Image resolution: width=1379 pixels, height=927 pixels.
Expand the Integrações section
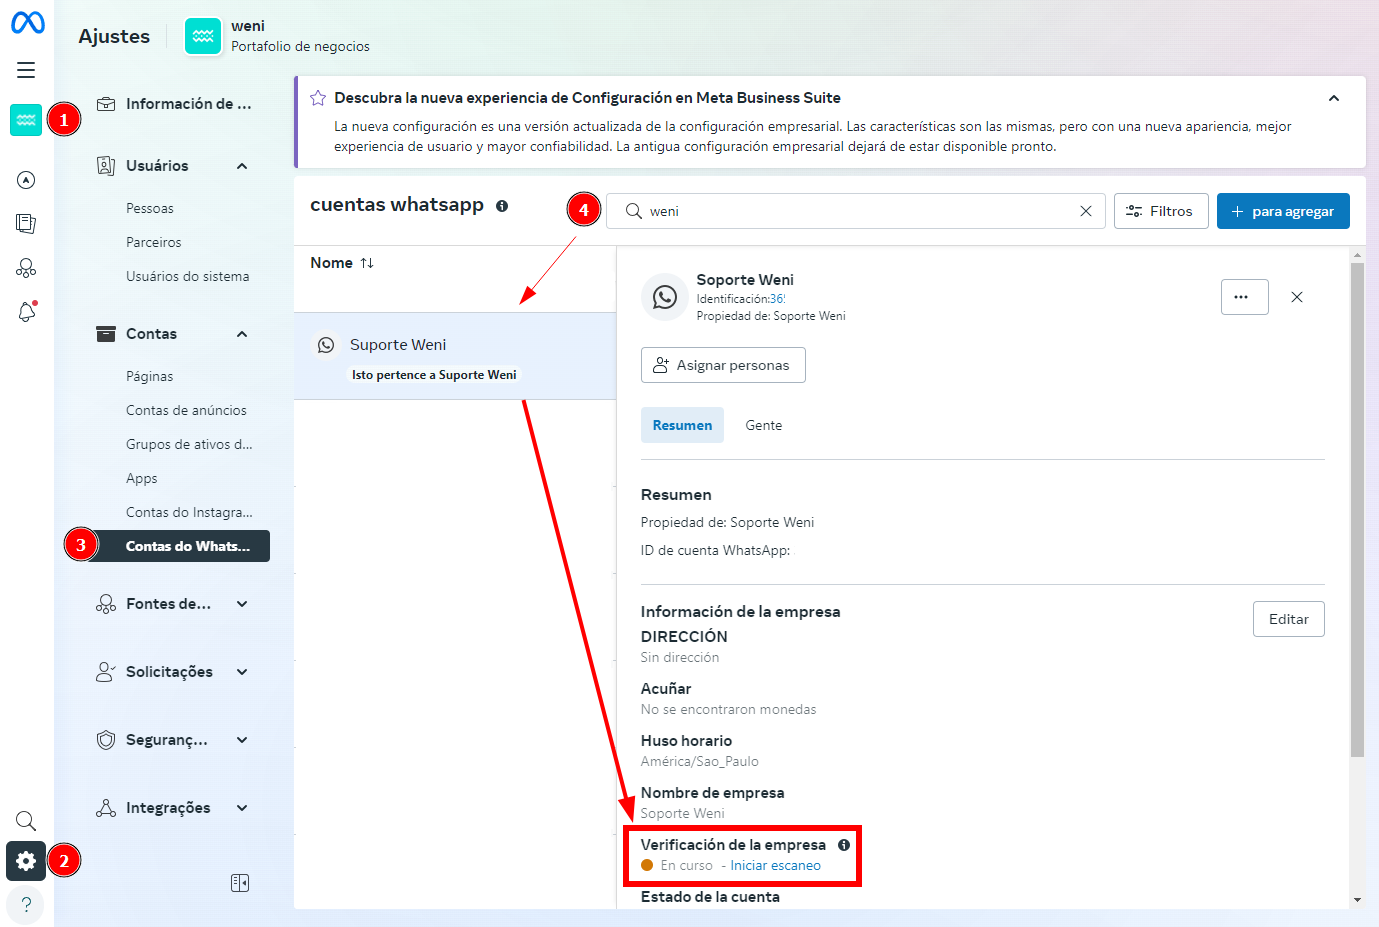click(242, 808)
